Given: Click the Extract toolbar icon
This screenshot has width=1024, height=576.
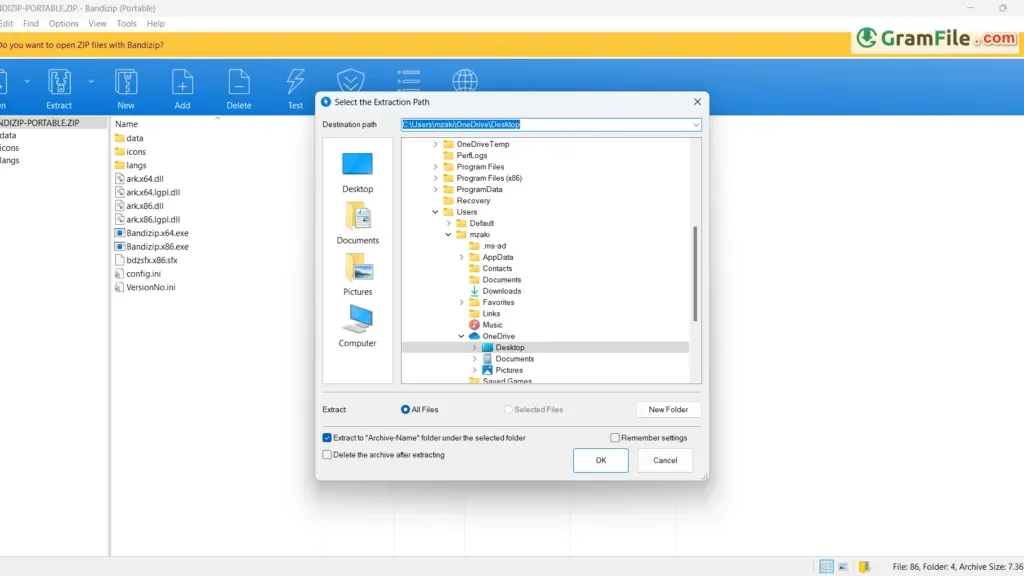Looking at the screenshot, I should coord(59,89).
